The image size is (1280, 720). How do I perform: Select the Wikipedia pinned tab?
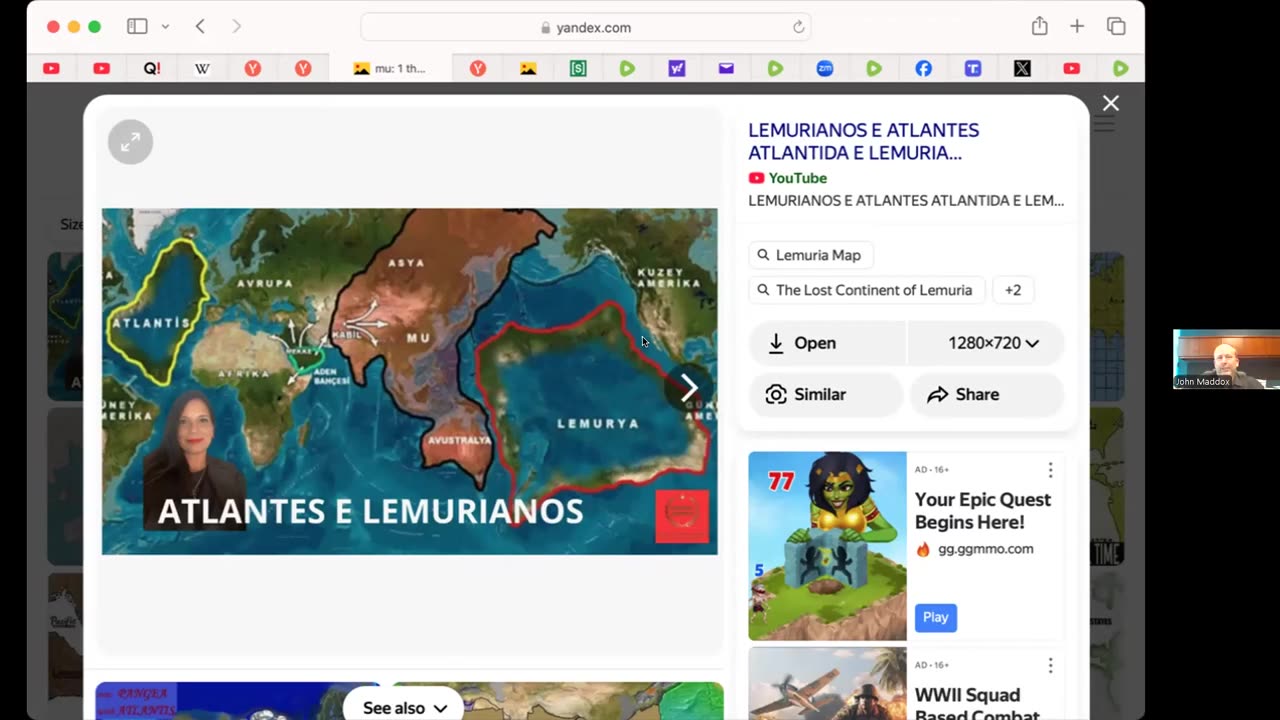pyautogui.click(x=202, y=69)
